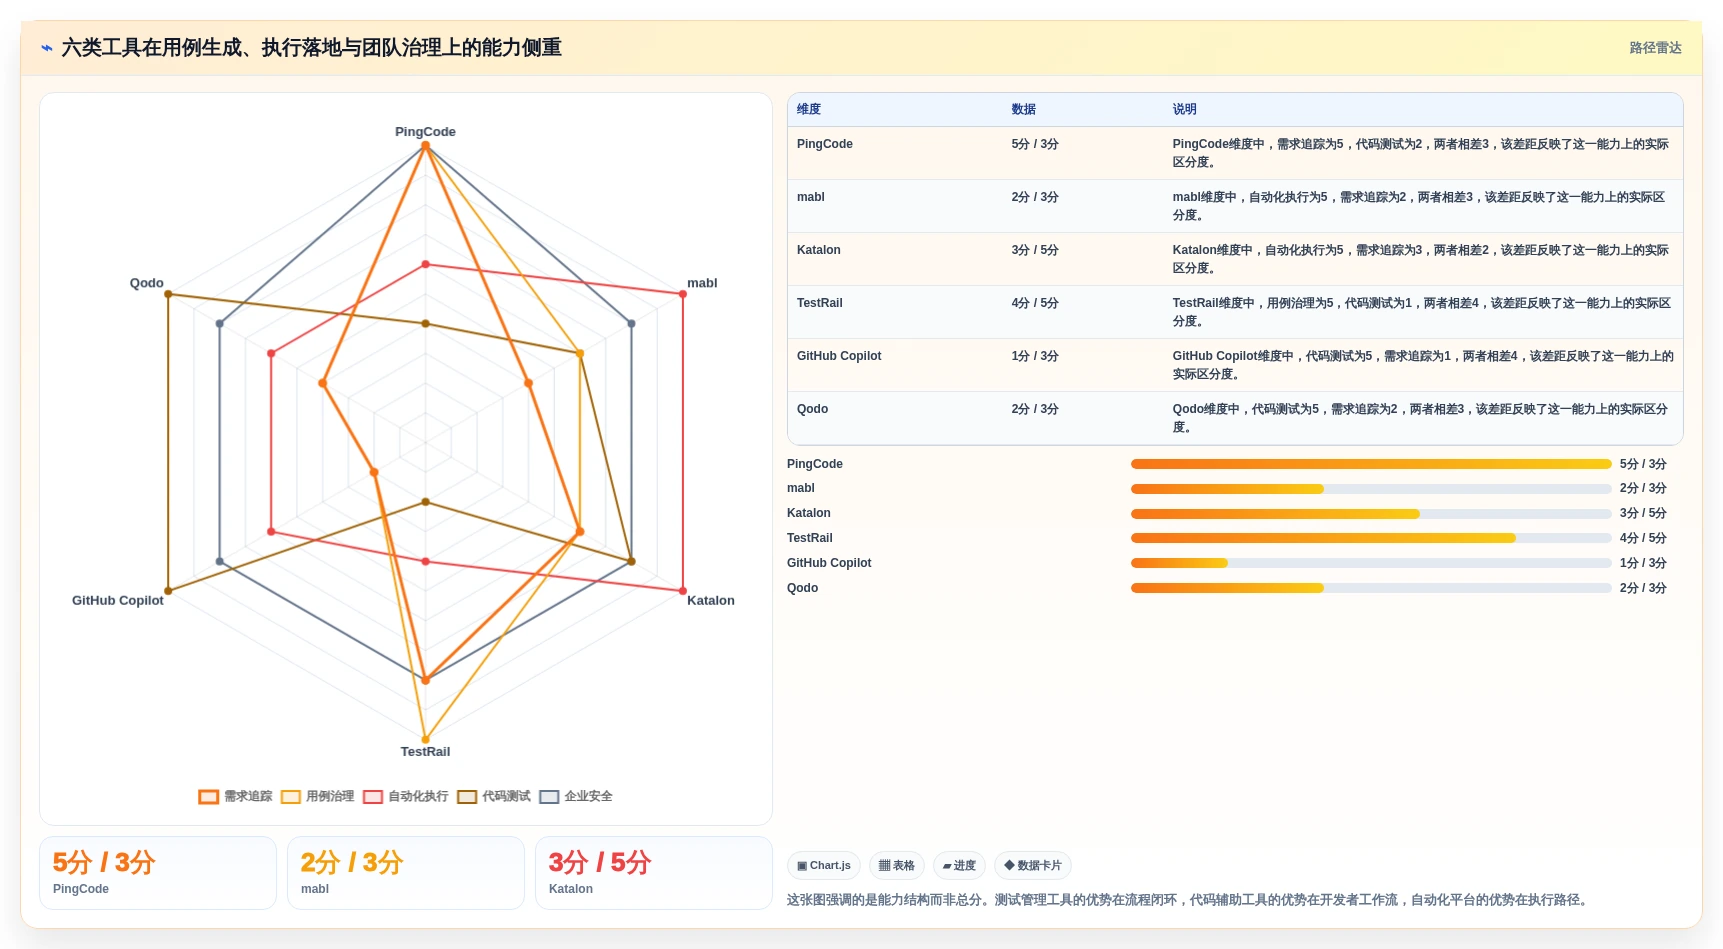Toggle the 需求追踪 legend swatch
This screenshot has width=1723, height=949.
[x=208, y=797]
